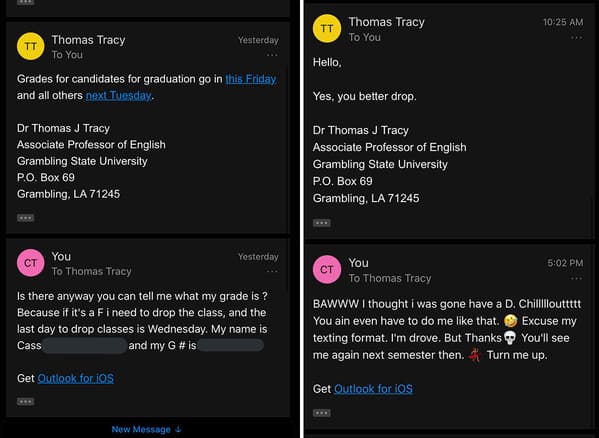Tap 'To Thomas Tracy' recipient line on 5:02 PM email
Screen dimensions: 599x438
pos(390,278)
